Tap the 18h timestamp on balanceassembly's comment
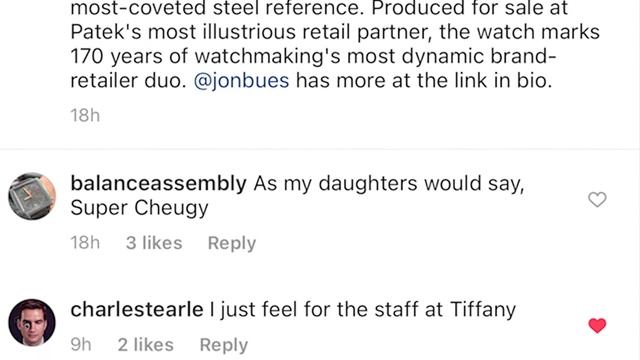 (85, 243)
